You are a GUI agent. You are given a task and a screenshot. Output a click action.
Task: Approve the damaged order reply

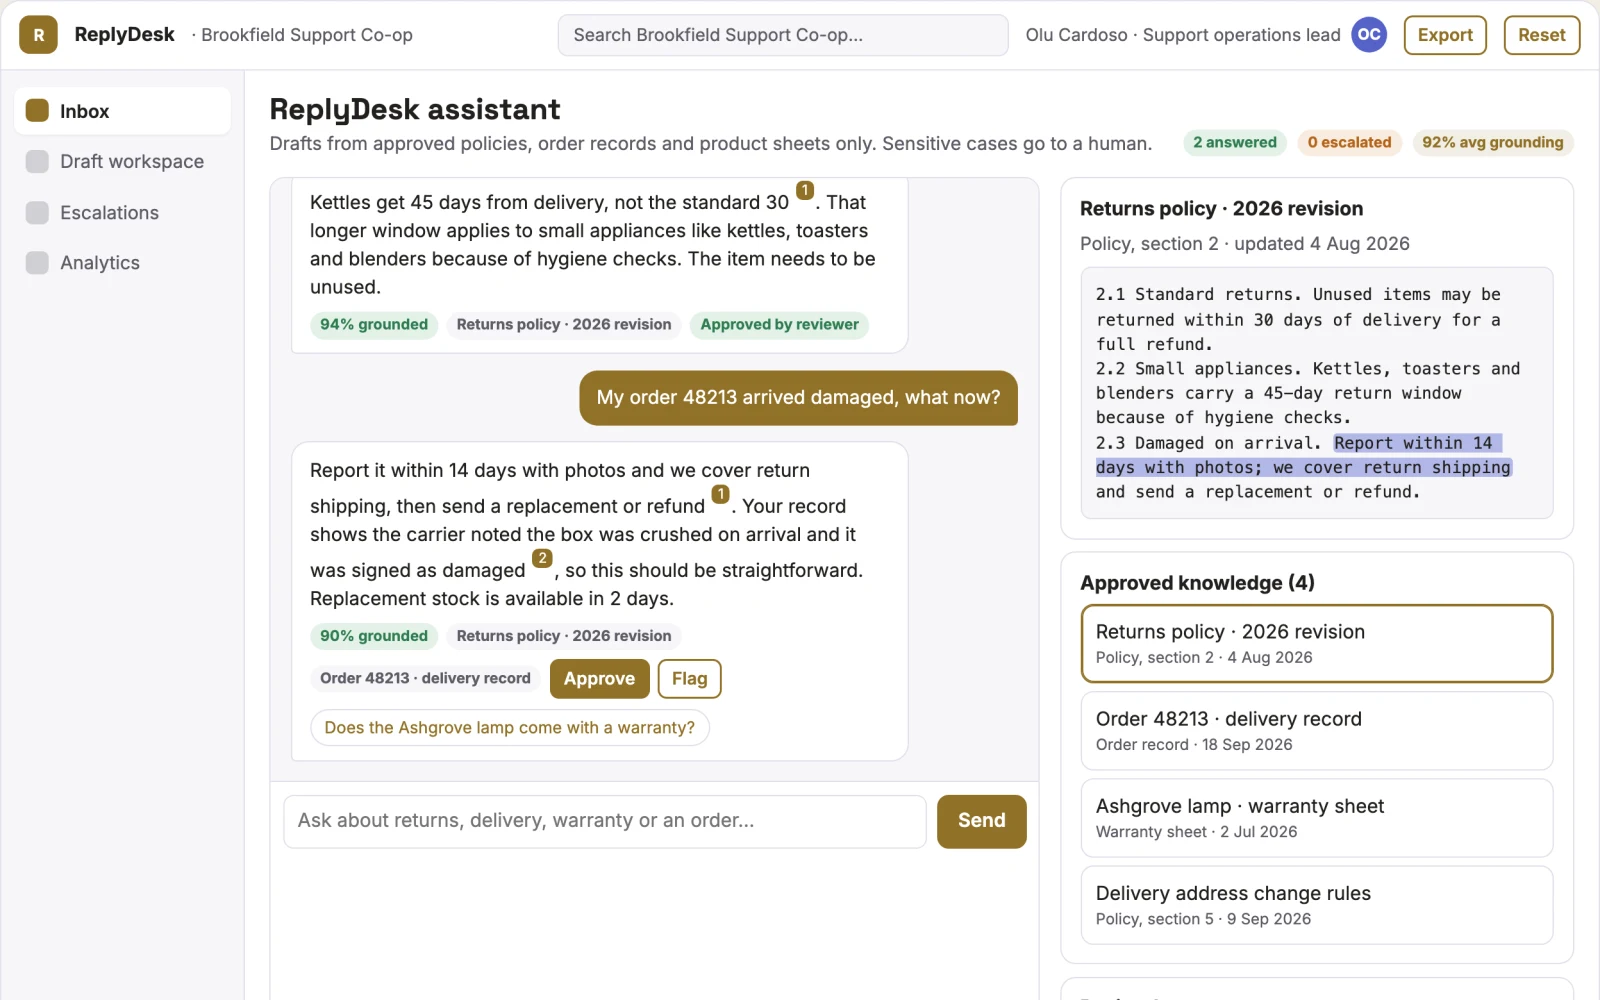coord(599,679)
